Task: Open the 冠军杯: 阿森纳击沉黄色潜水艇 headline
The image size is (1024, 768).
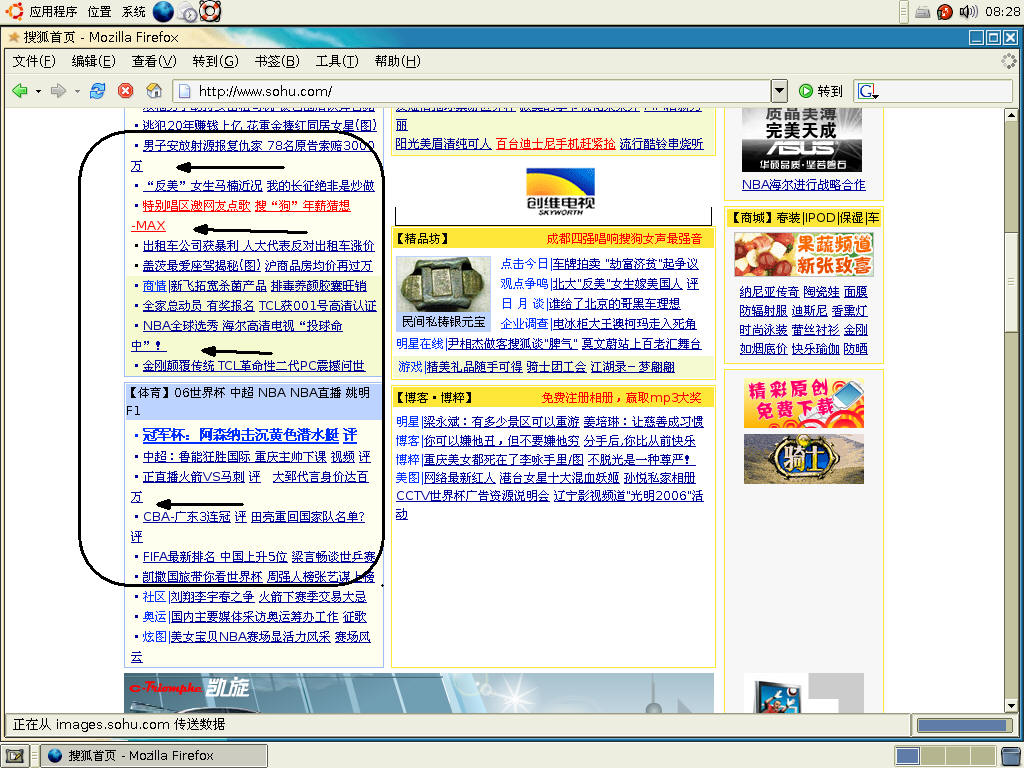Action: tap(240, 436)
